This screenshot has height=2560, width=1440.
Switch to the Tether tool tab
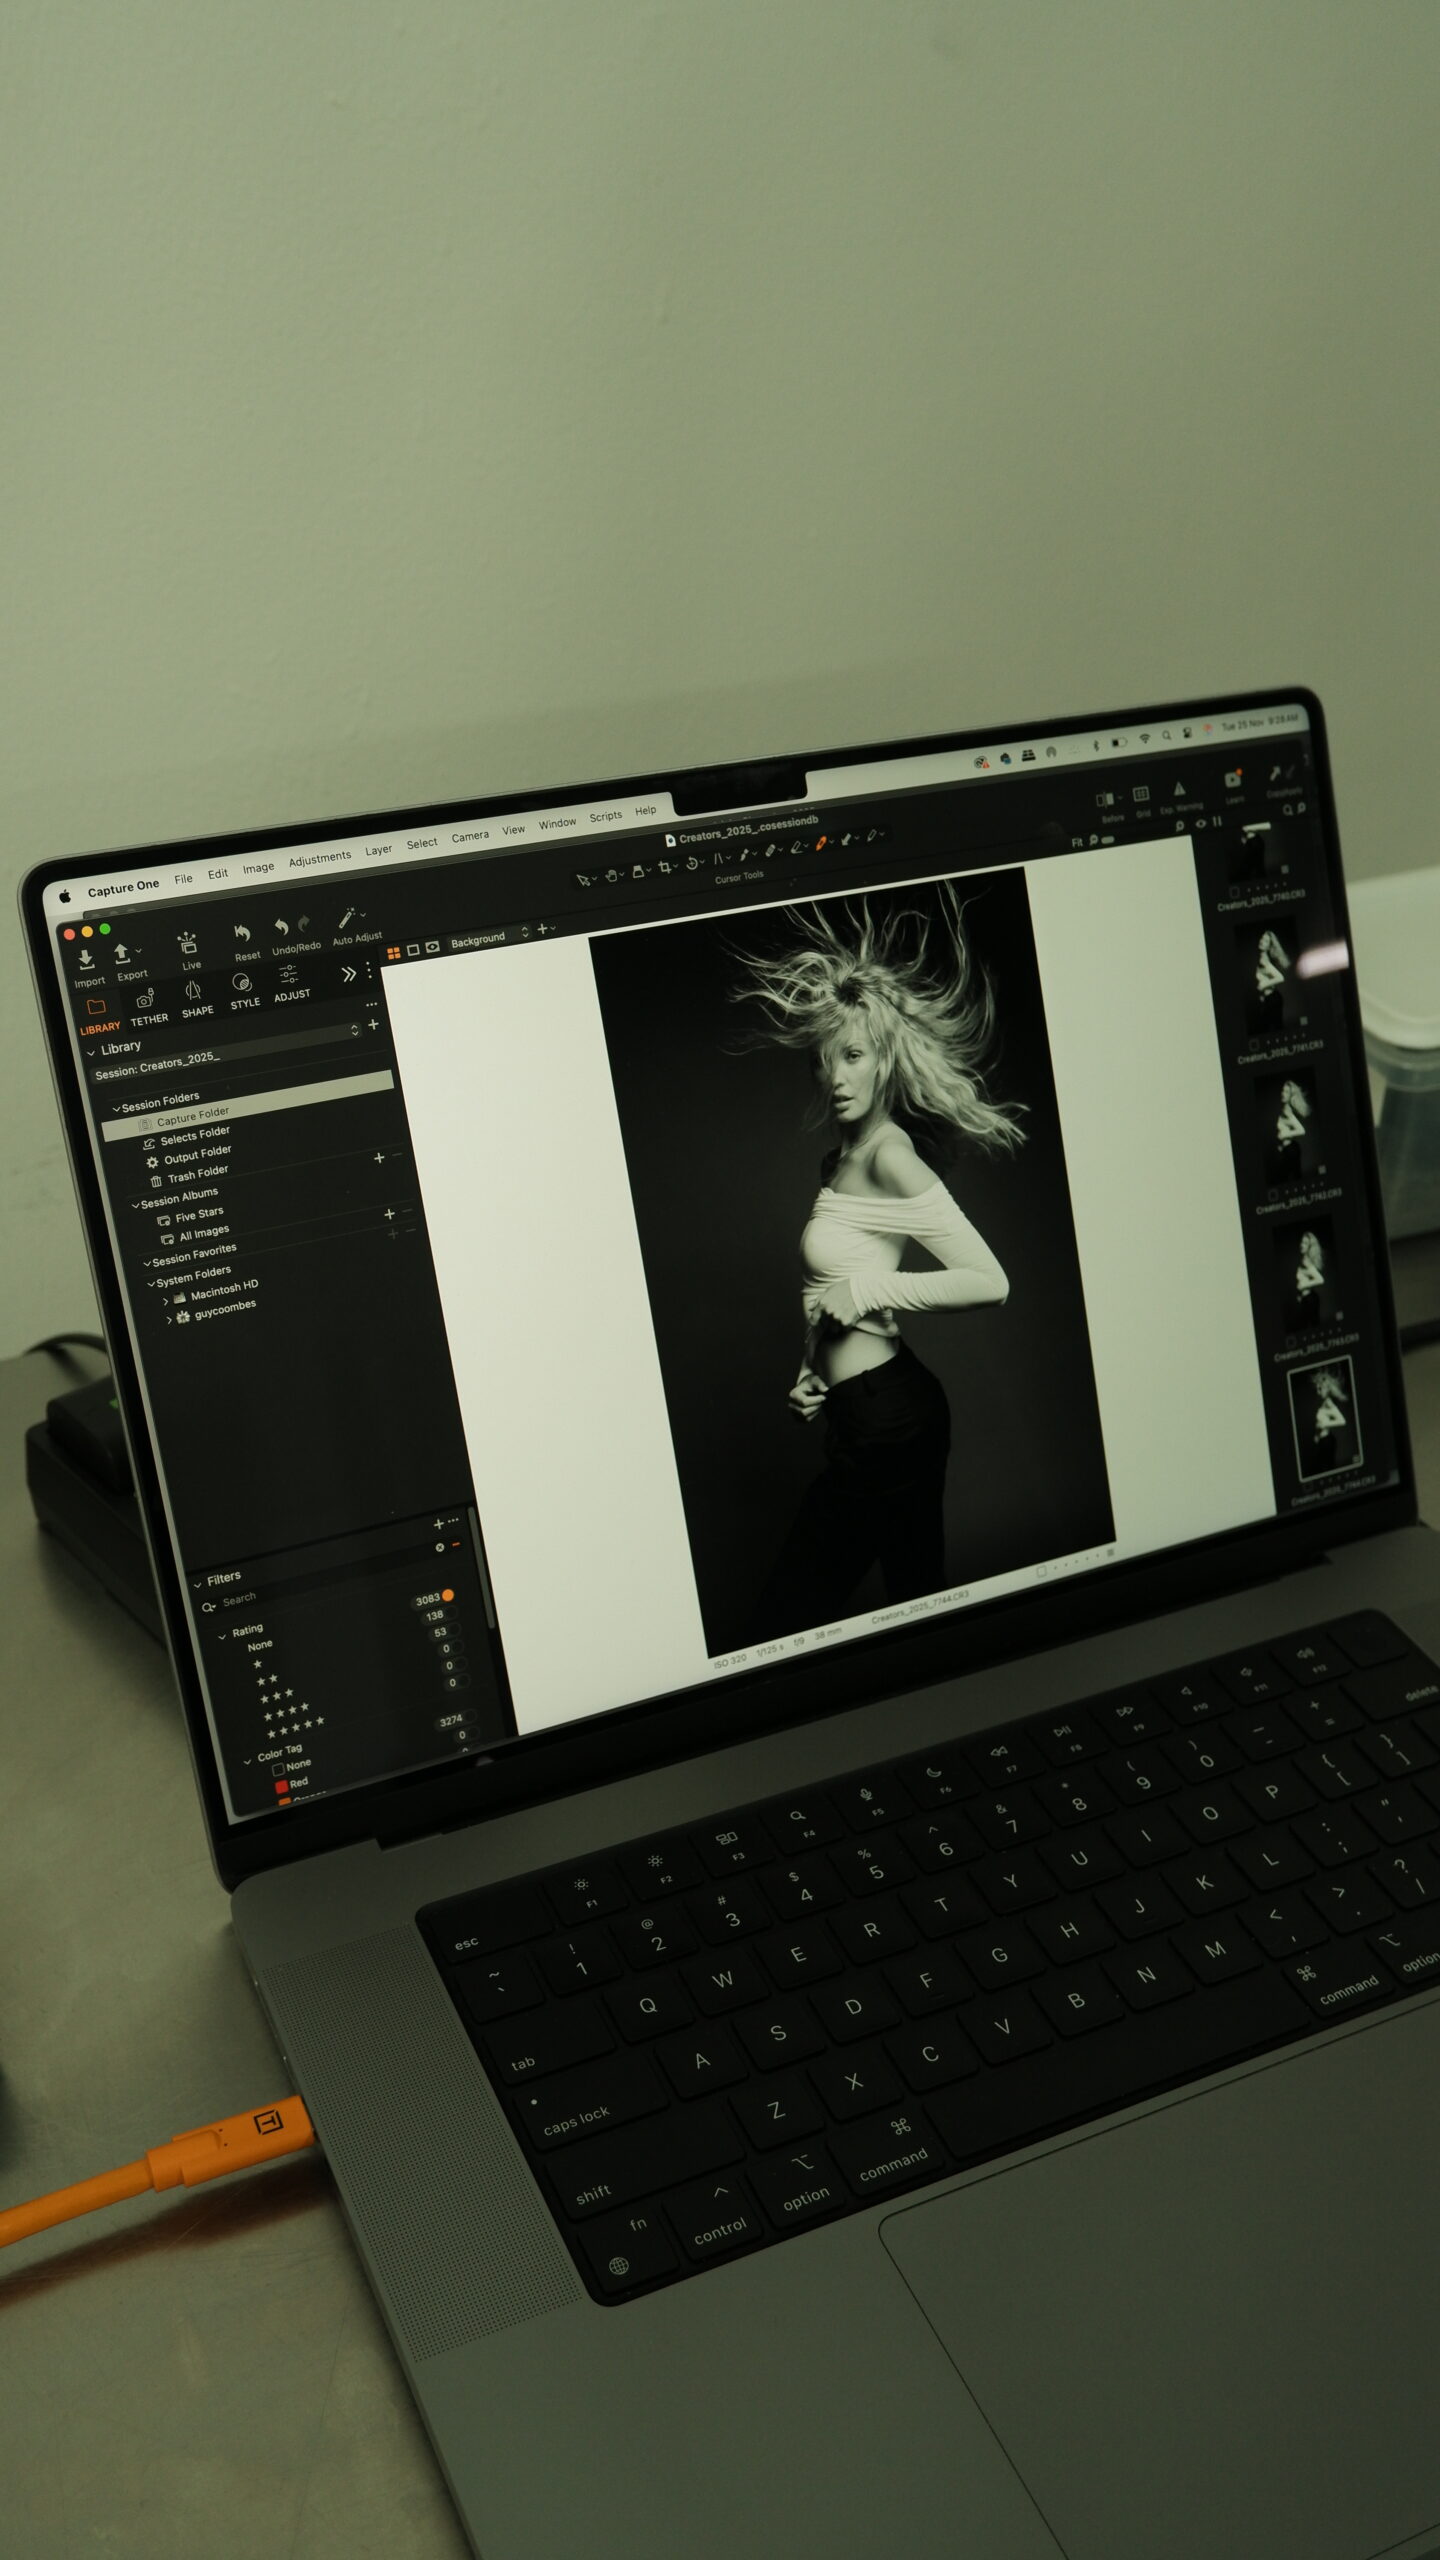click(x=146, y=1006)
